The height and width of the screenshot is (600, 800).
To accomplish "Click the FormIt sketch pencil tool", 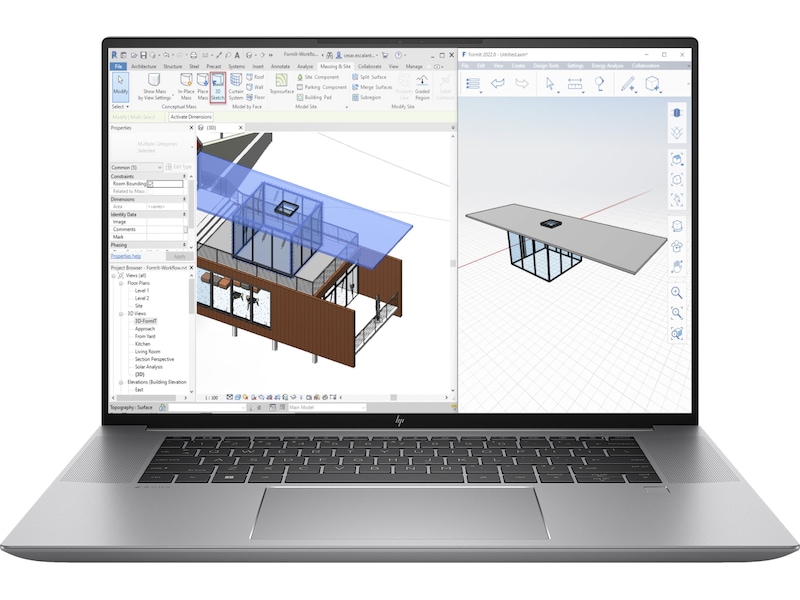I will pos(628,85).
